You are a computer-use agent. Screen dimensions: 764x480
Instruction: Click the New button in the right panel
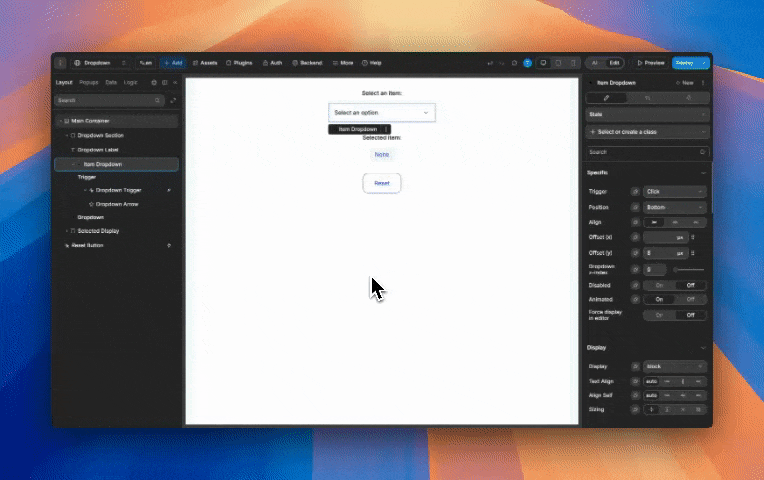point(685,83)
